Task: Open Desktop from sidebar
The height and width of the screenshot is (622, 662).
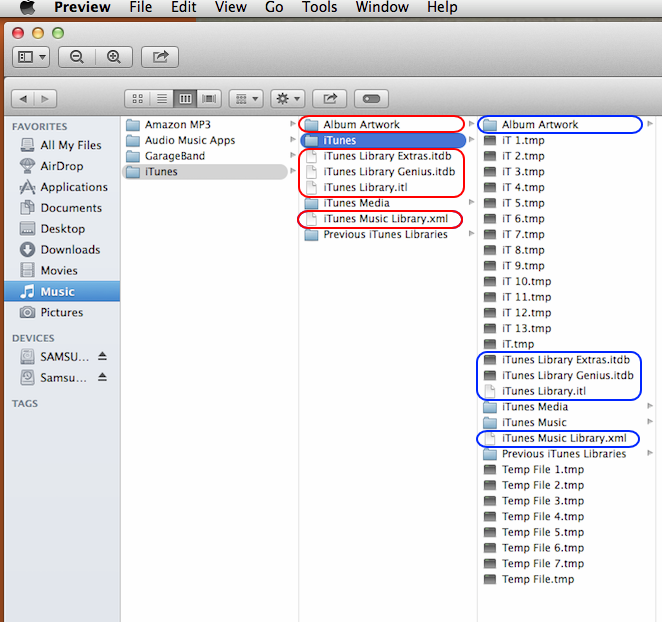Action: pyautogui.click(x=62, y=229)
